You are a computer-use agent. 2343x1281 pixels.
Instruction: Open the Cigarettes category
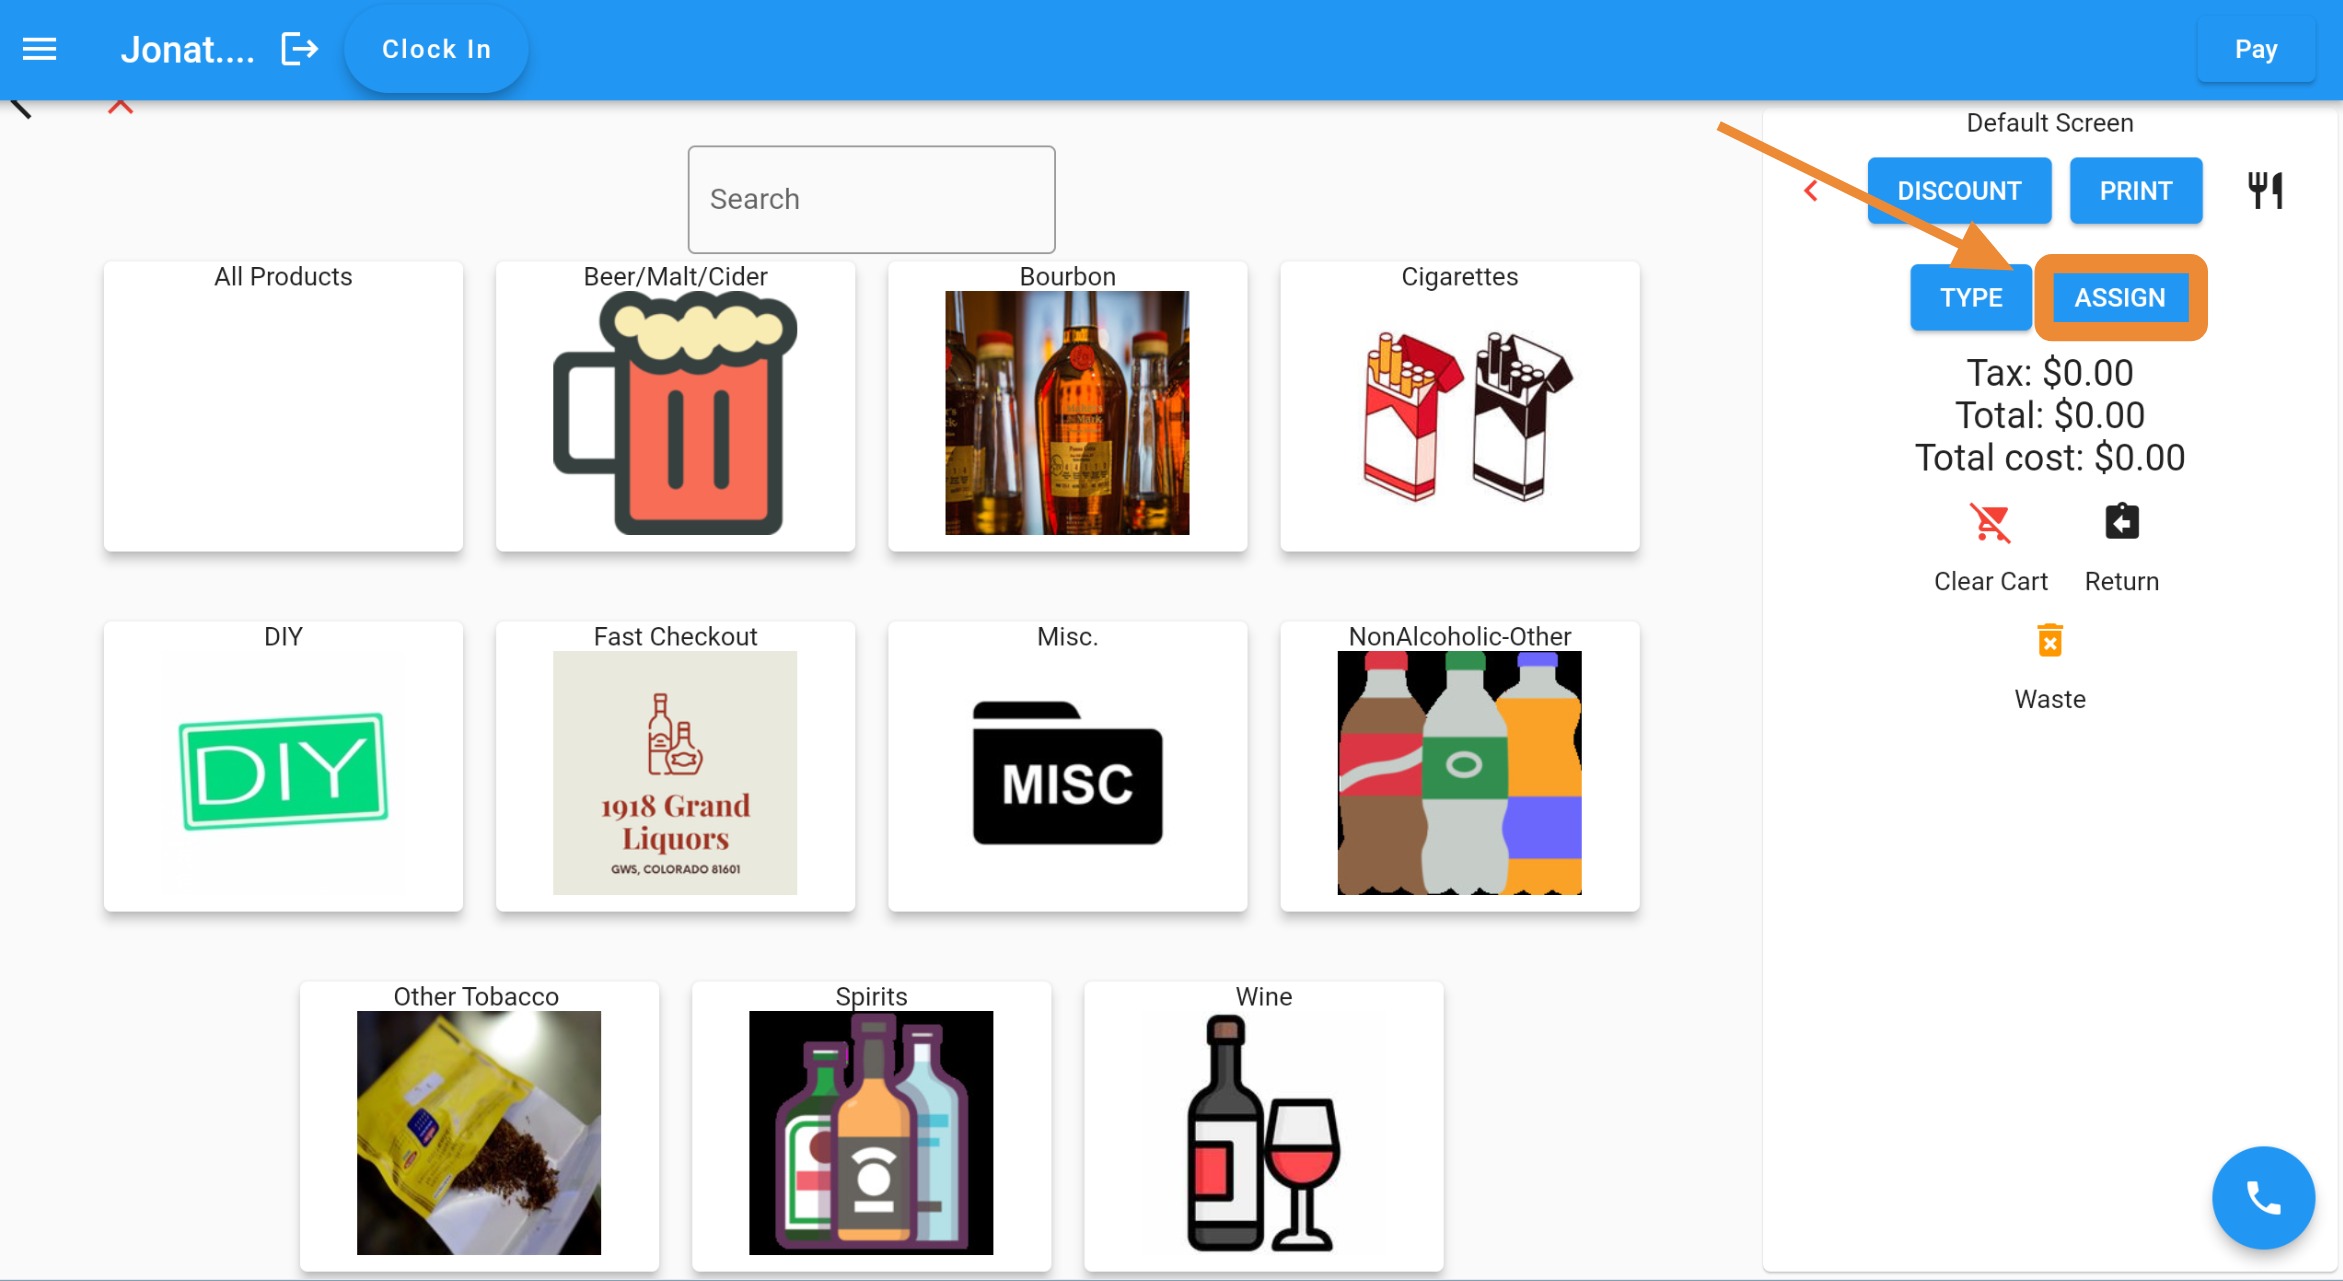coord(1459,406)
